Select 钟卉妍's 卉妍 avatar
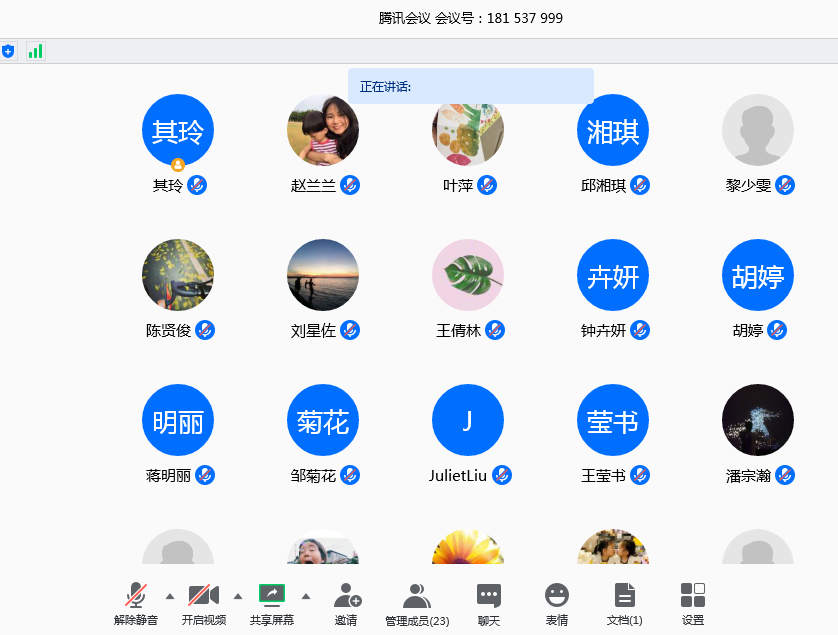 point(613,275)
